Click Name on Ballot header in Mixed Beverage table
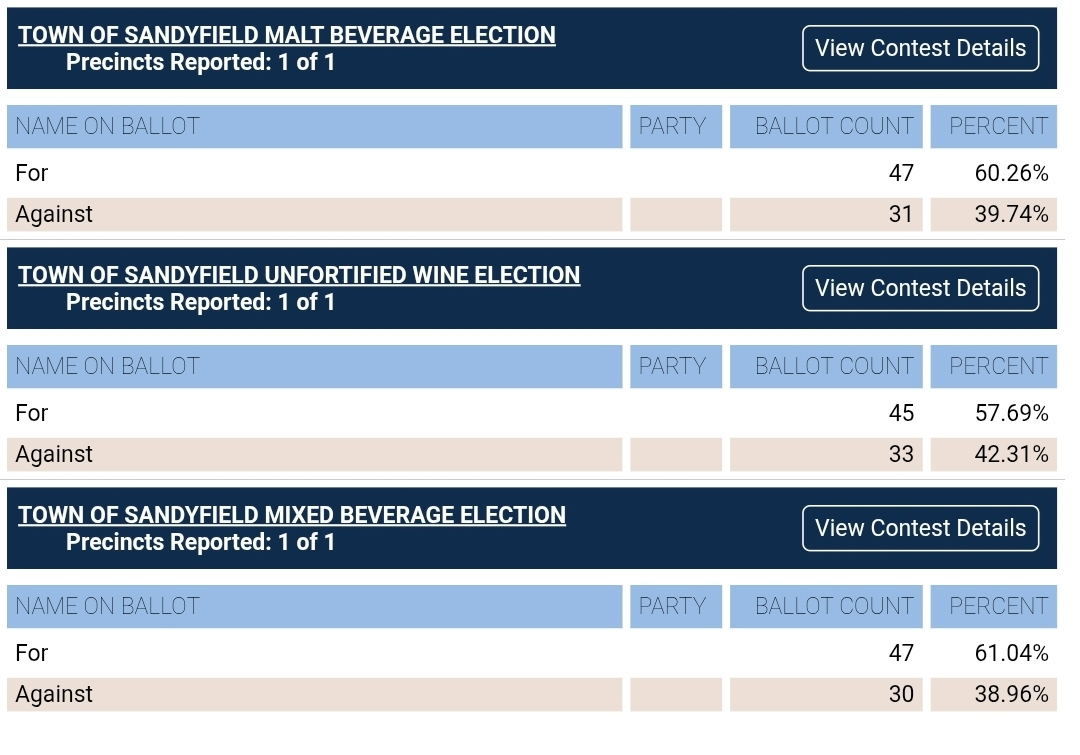This screenshot has height=755, width=1080. pyautogui.click(x=108, y=606)
